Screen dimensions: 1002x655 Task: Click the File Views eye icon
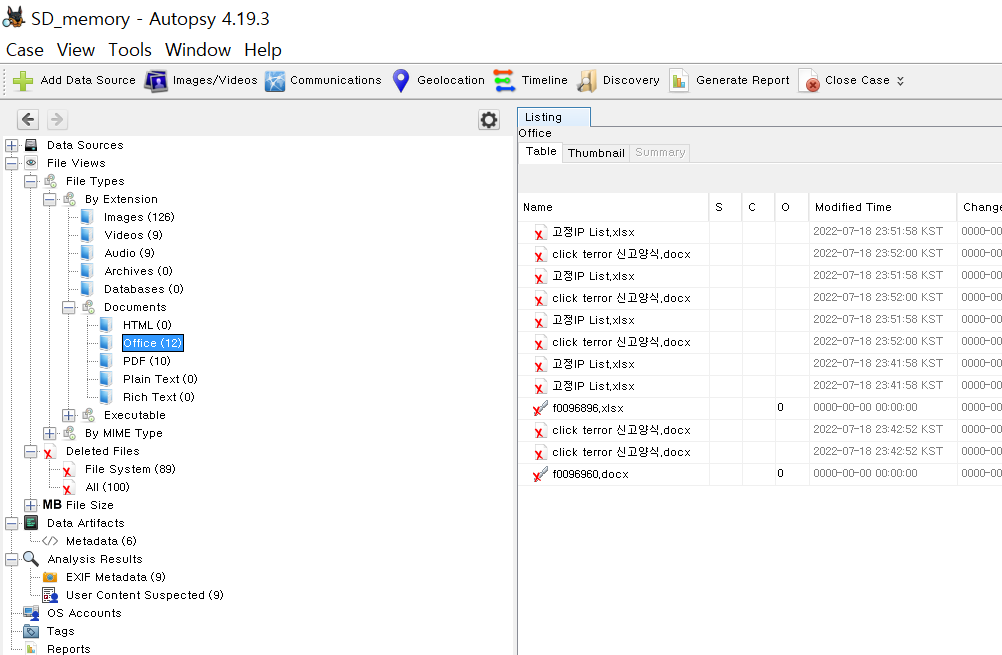click(31, 163)
